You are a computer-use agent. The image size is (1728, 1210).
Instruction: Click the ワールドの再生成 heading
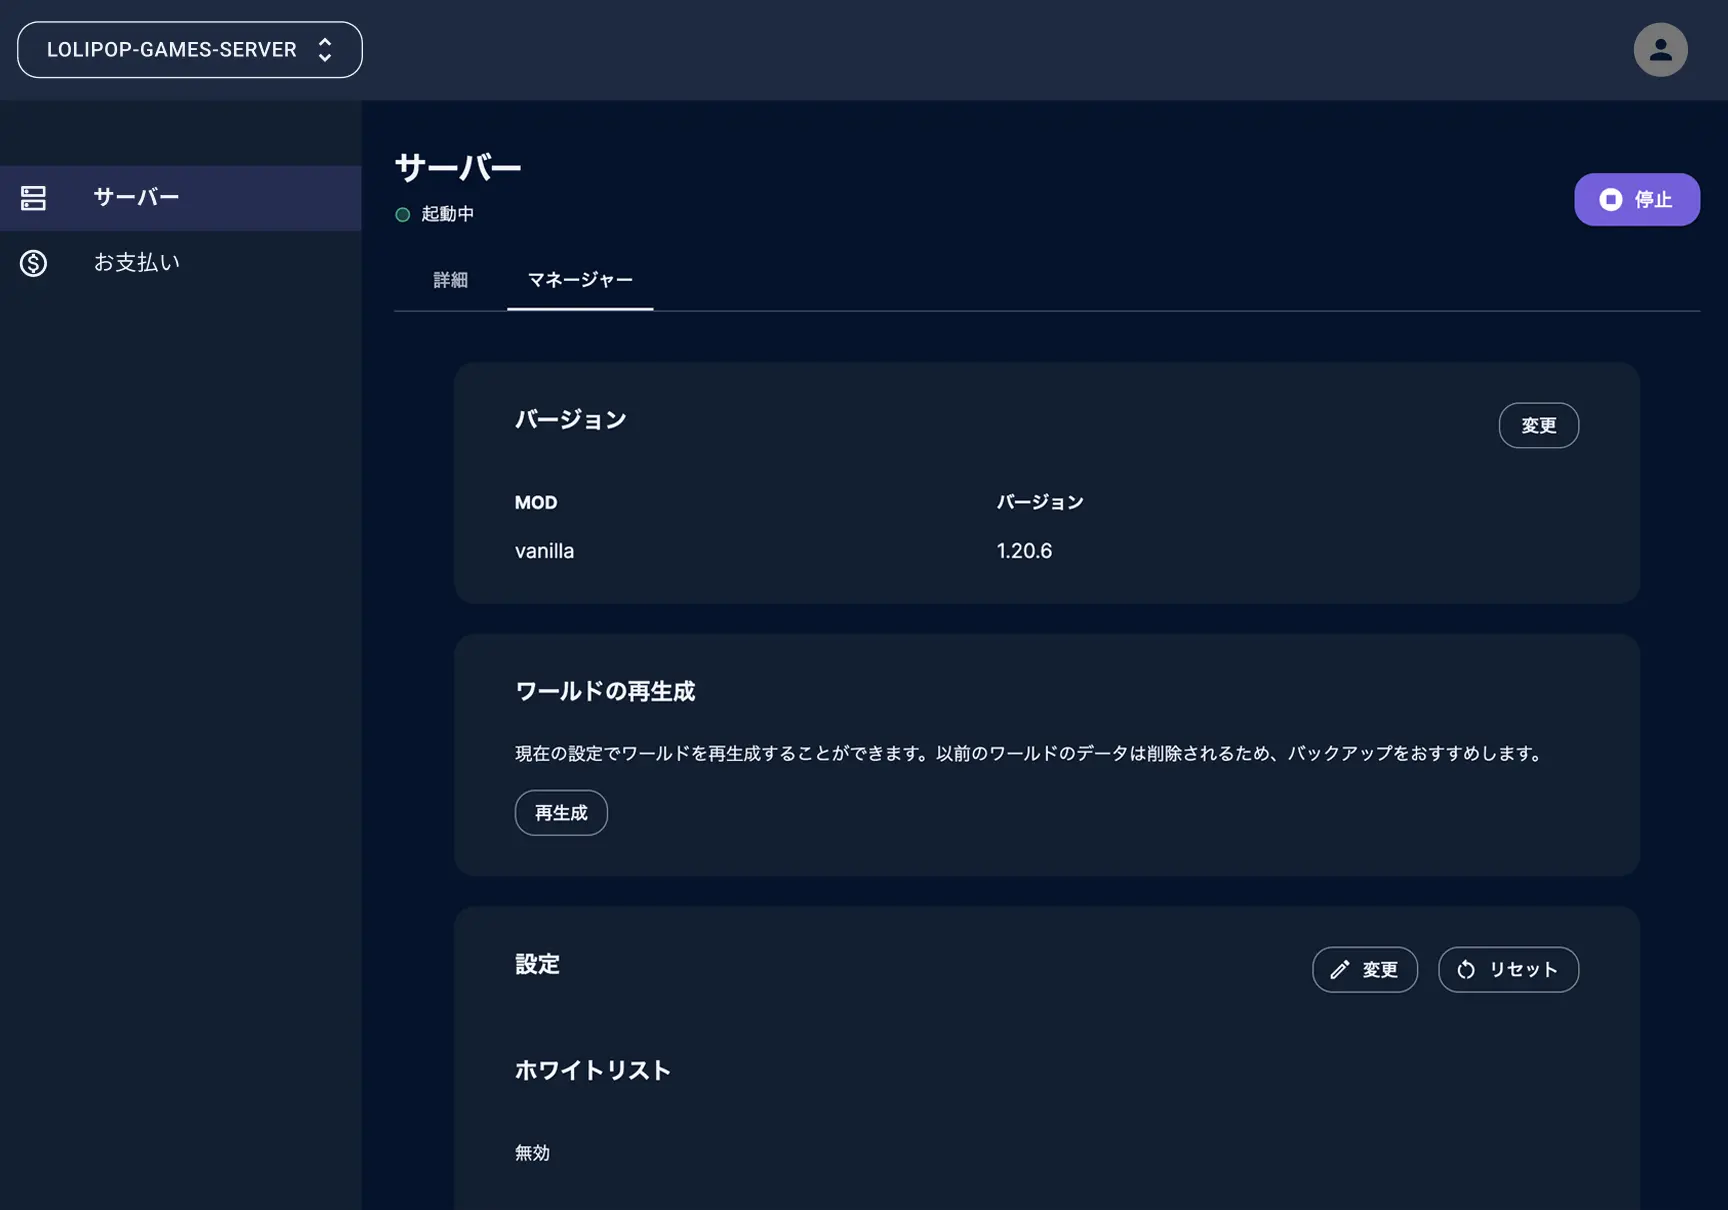(604, 691)
